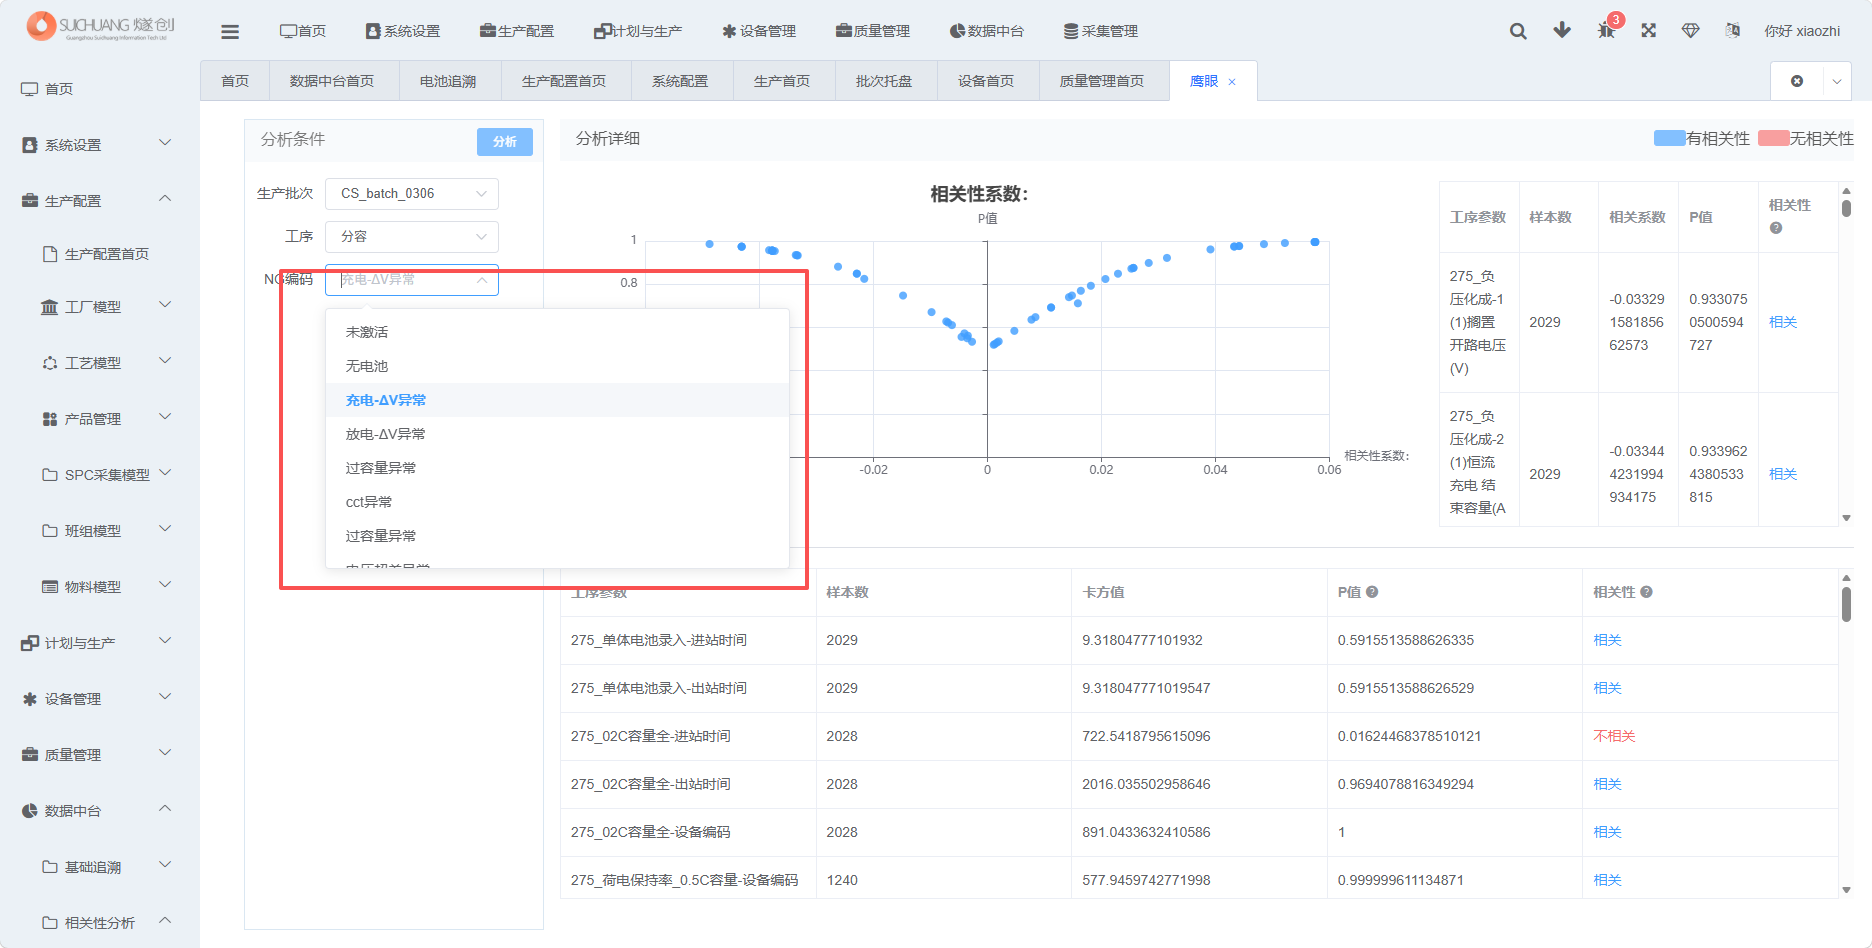Click the blue 分析 button
This screenshot has height=948, width=1872.
click(x=505, y=142)
